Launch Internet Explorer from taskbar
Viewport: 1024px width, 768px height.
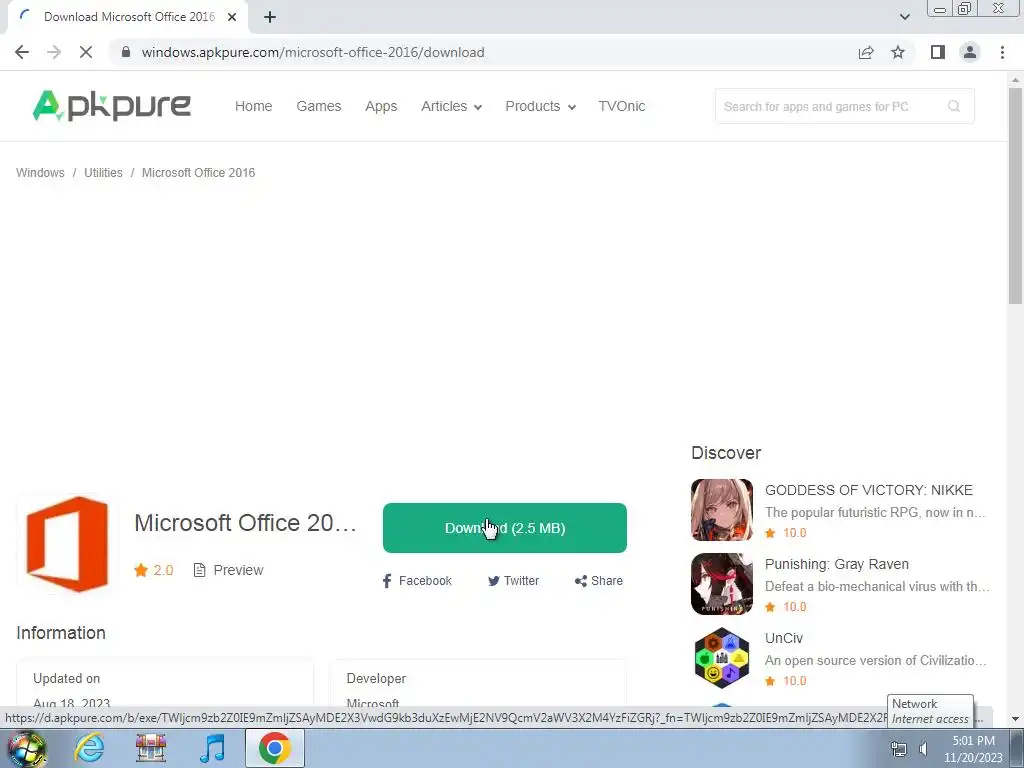(89, 748)
